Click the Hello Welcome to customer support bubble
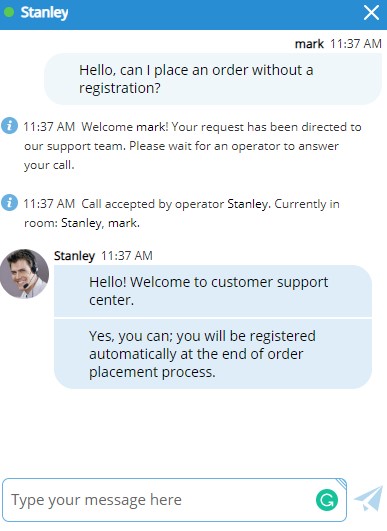 tap(213, 291)
